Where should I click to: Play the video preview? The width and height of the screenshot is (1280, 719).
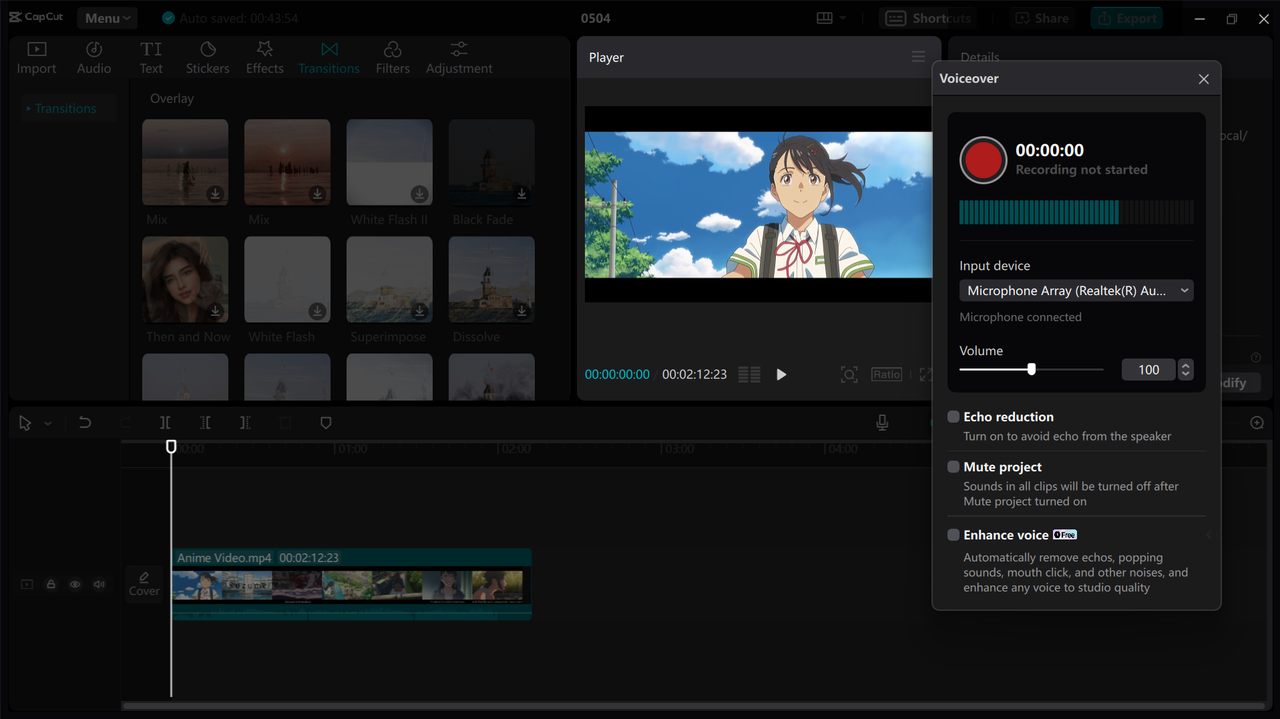pos(781,374)
